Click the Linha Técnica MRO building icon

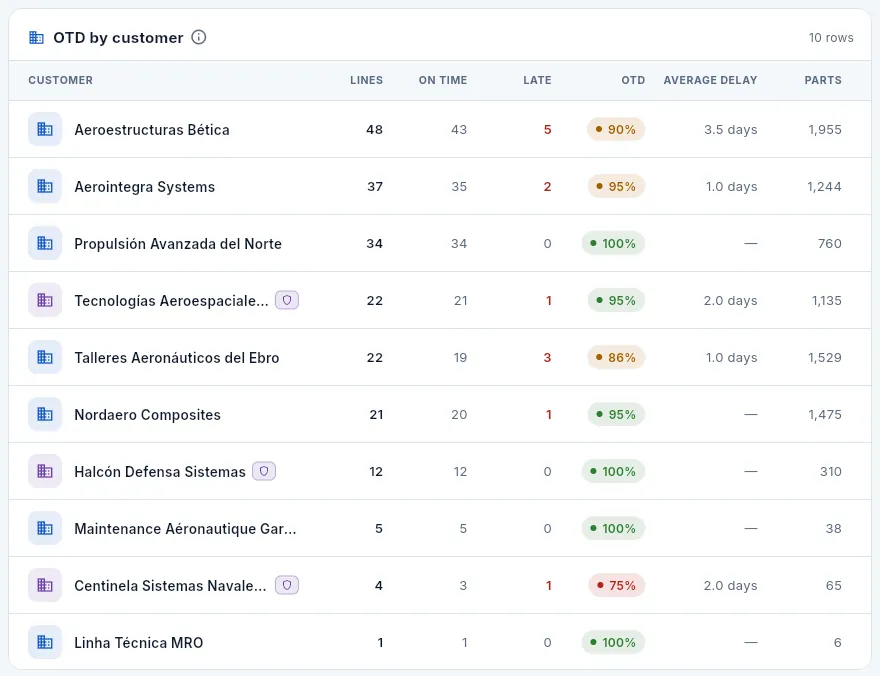tap(45, 642)
